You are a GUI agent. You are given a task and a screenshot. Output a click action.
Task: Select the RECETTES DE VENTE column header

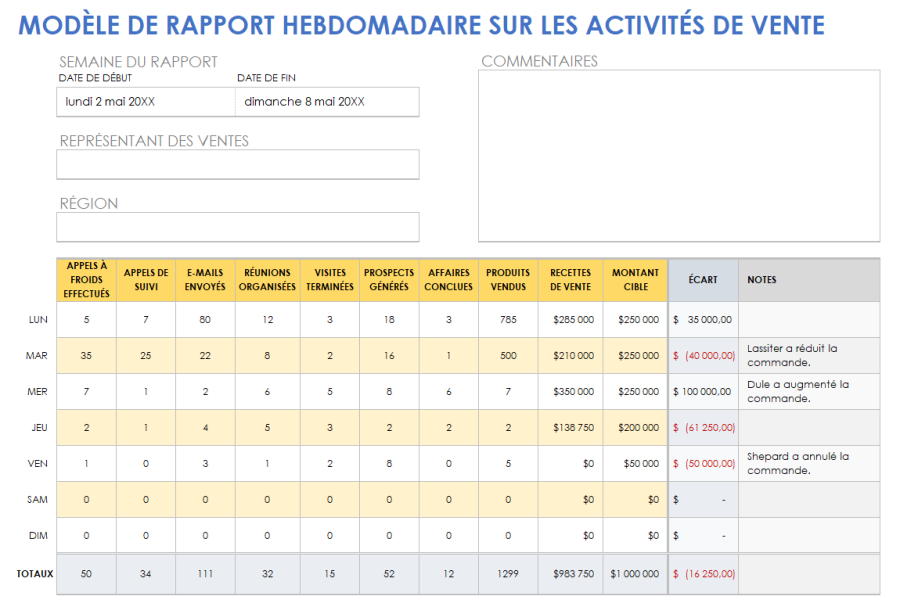point(569,279)
